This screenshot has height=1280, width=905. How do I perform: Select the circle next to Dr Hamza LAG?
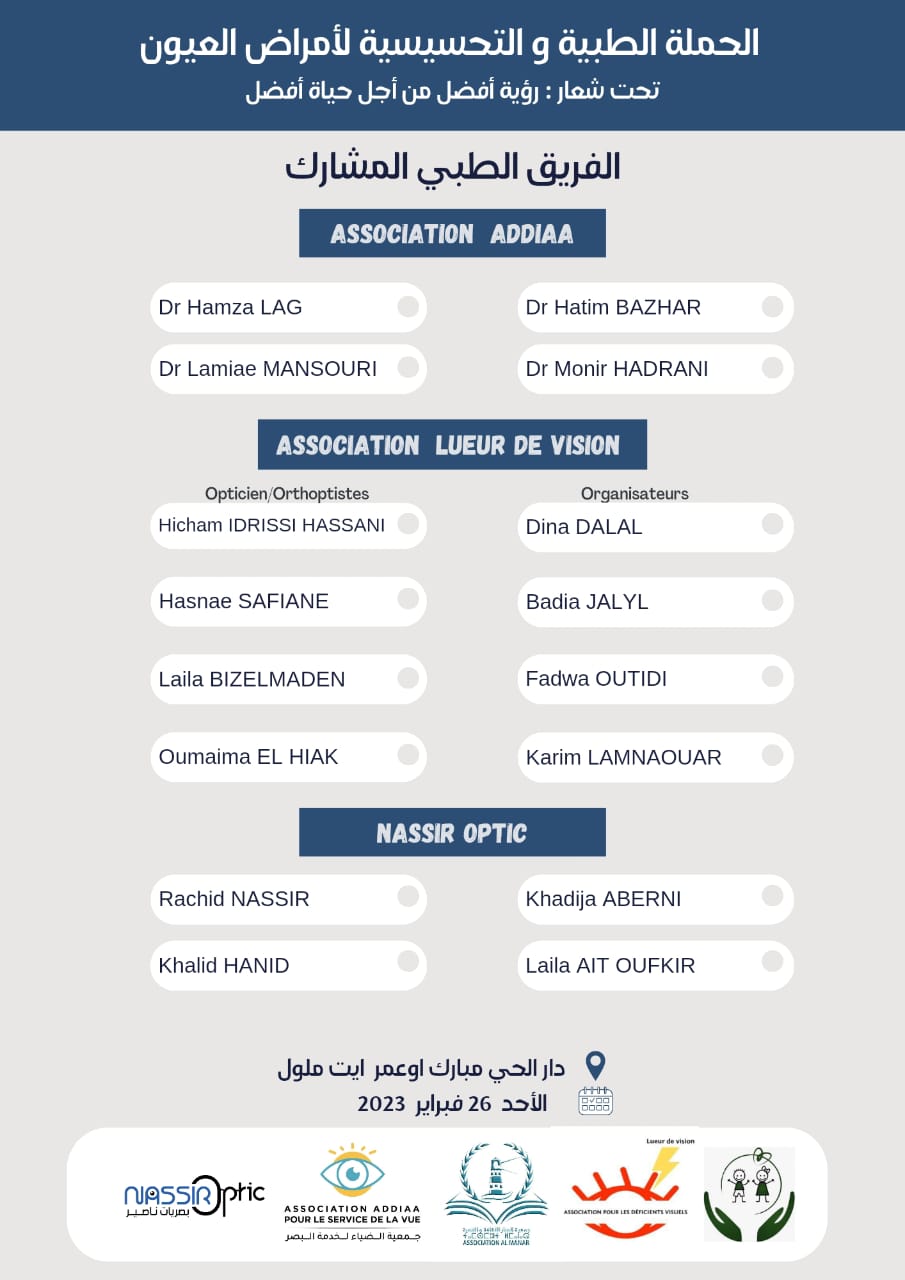coord(408,306)
